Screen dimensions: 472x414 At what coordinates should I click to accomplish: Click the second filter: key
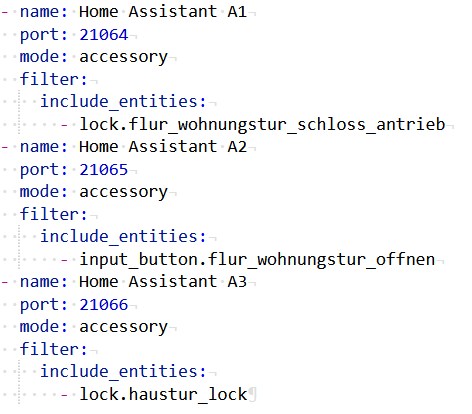53,214
